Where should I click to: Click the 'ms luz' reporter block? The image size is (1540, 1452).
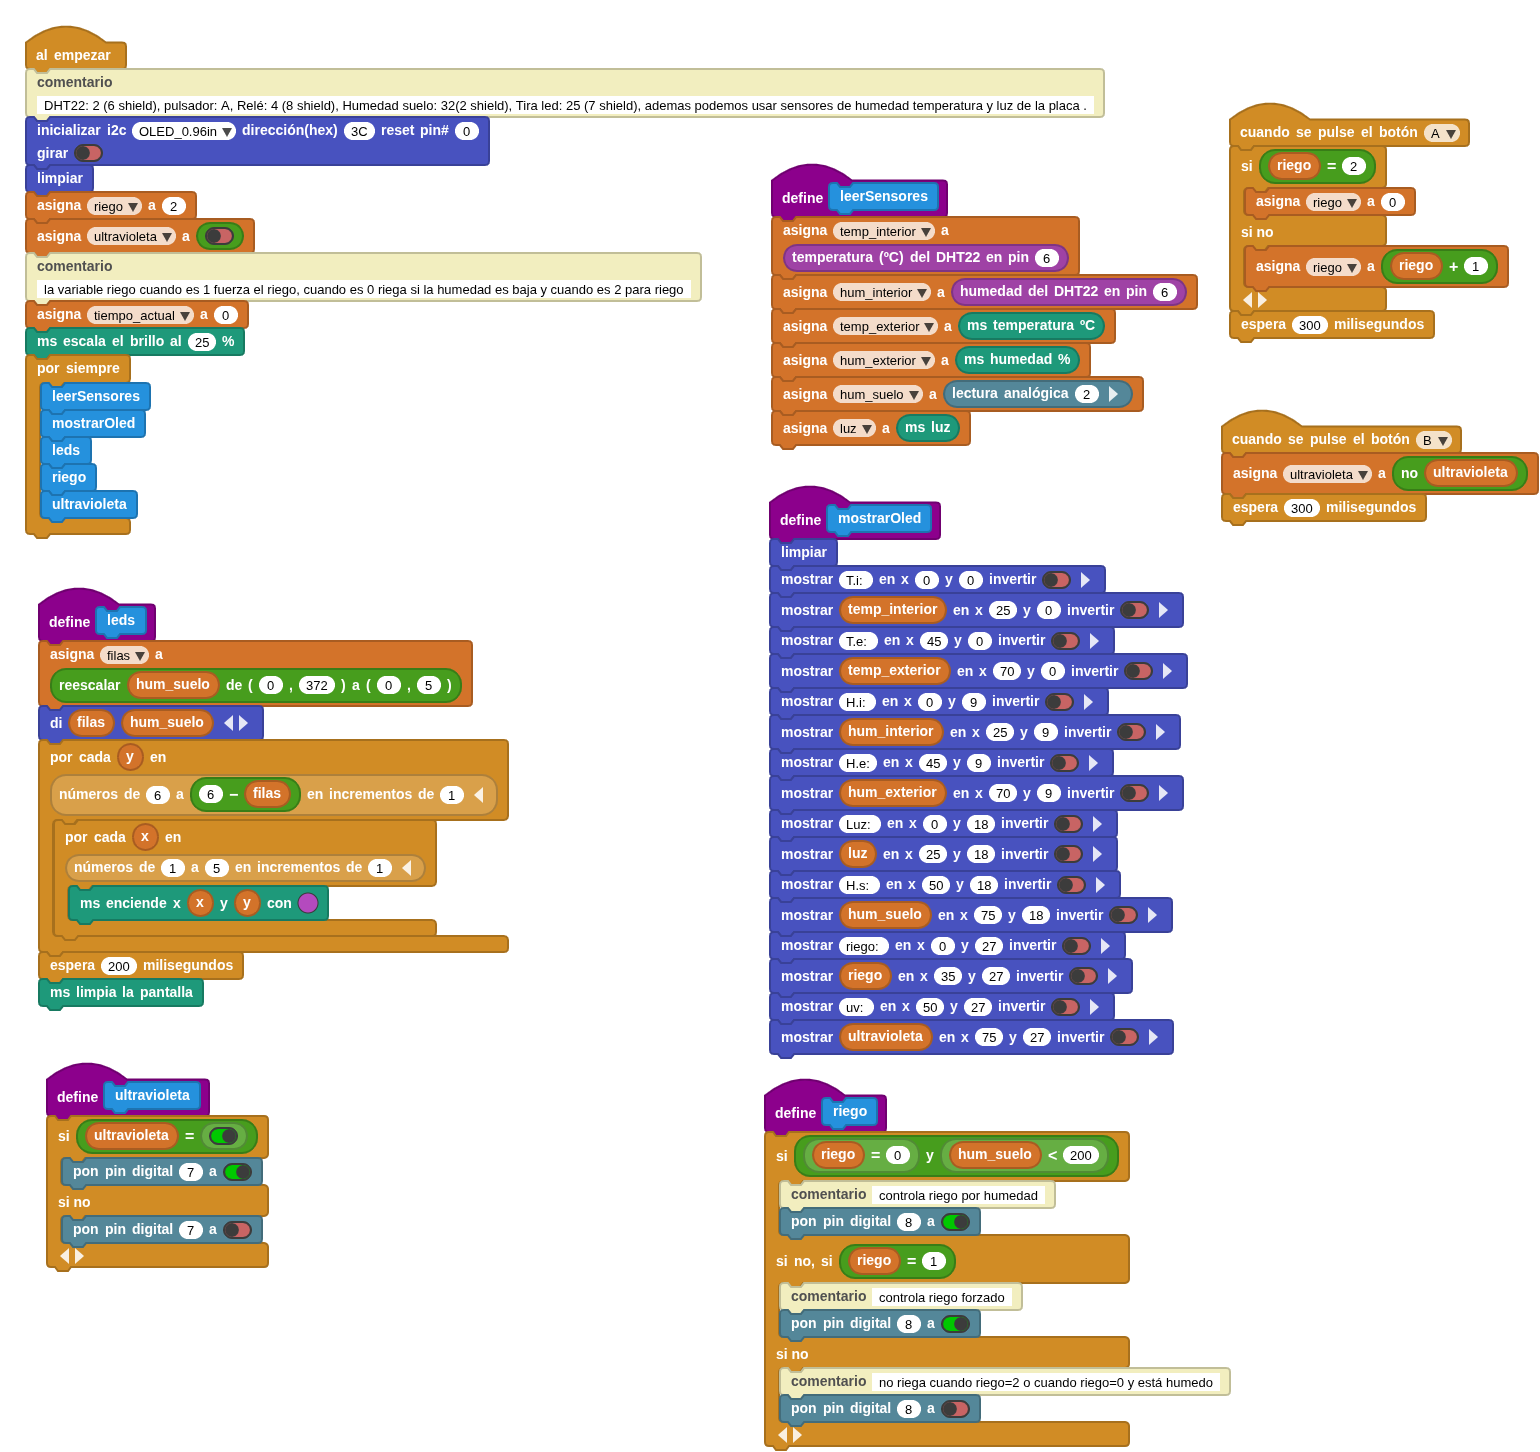click(928, 427)
